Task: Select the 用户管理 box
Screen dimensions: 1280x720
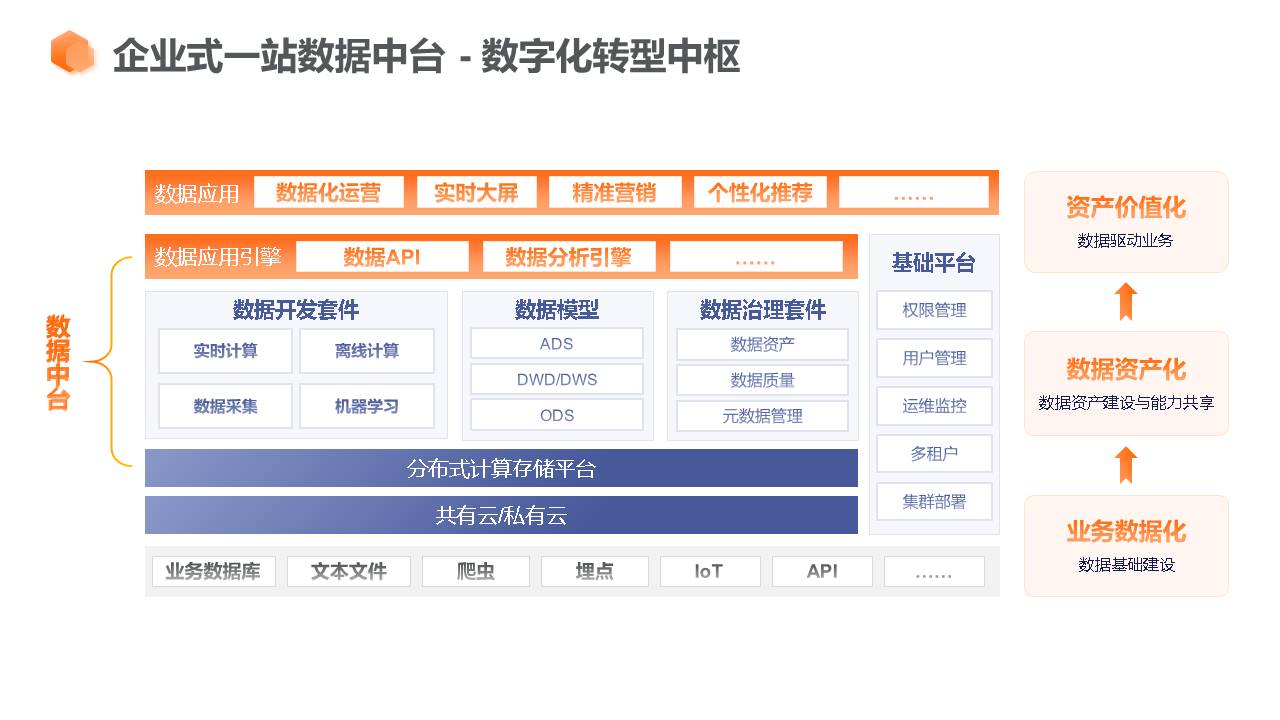Action: (x=934, y=358)
